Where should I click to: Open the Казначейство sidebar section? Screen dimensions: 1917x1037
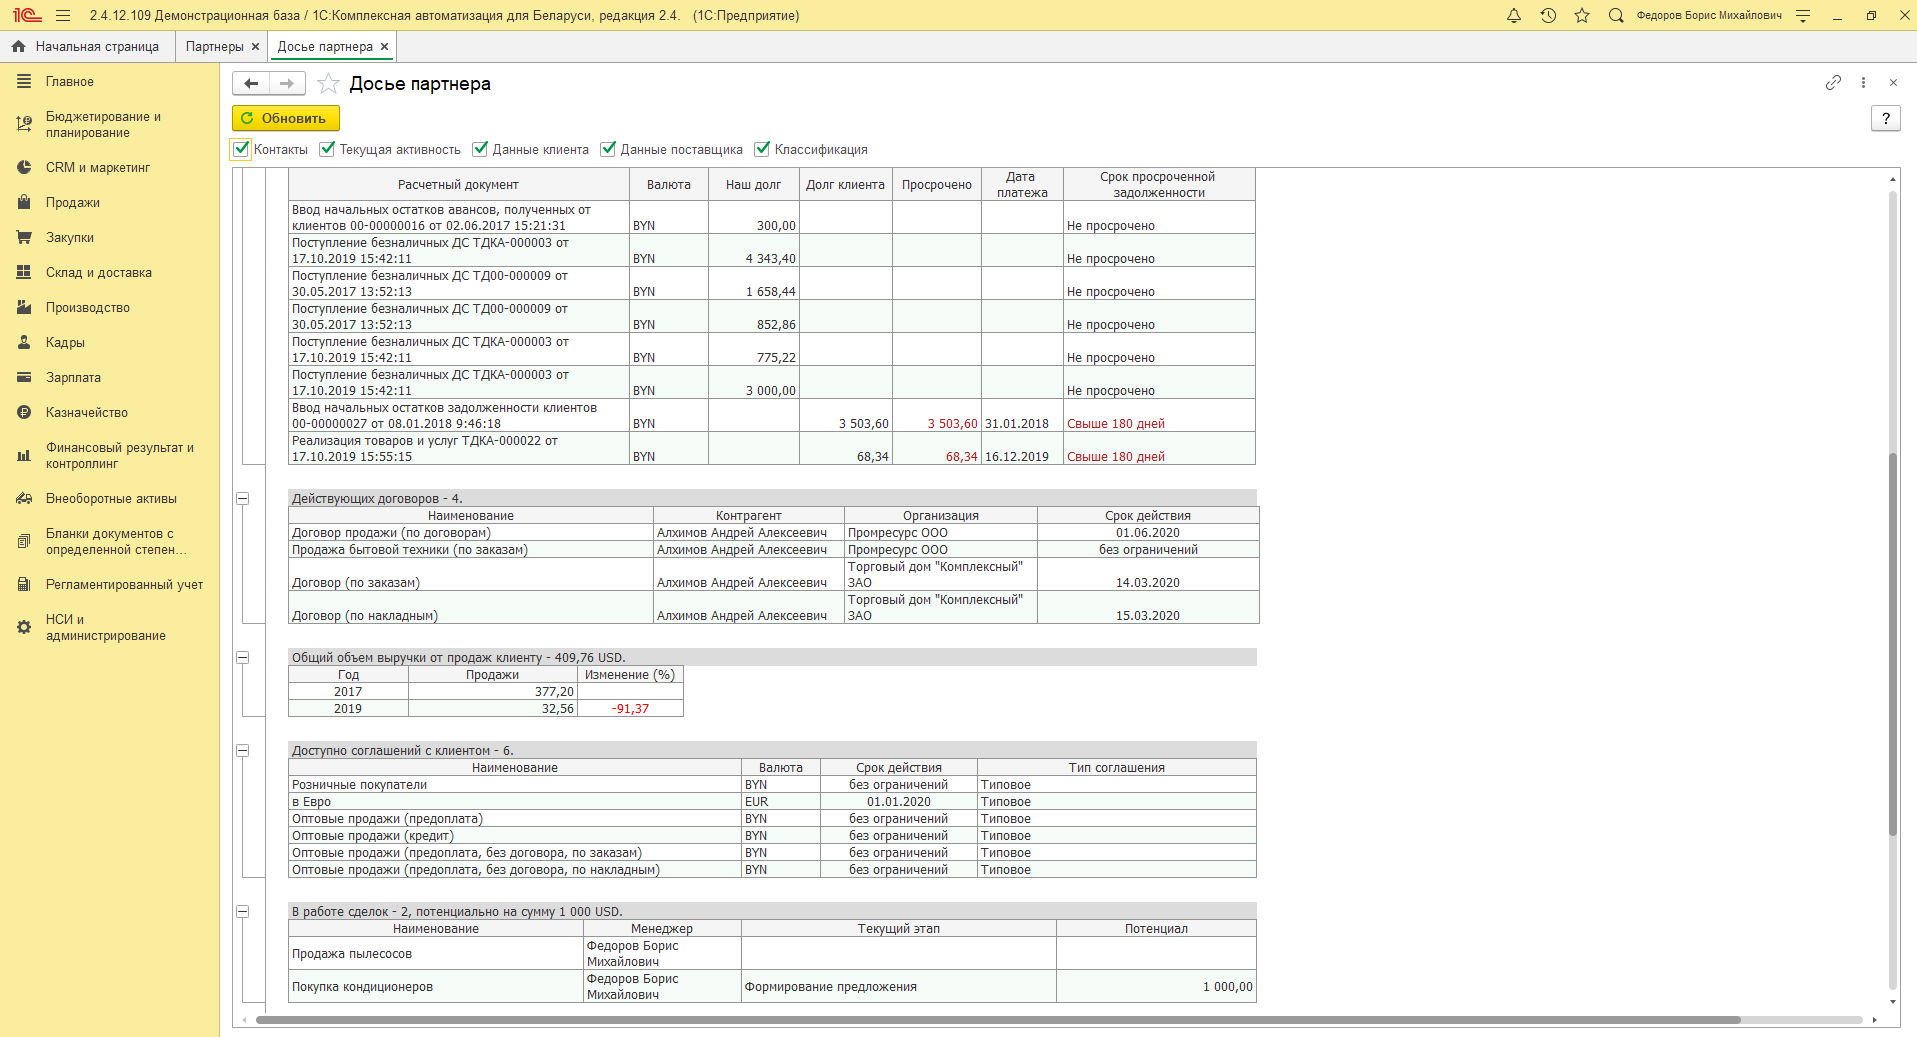tap(87, 413)
